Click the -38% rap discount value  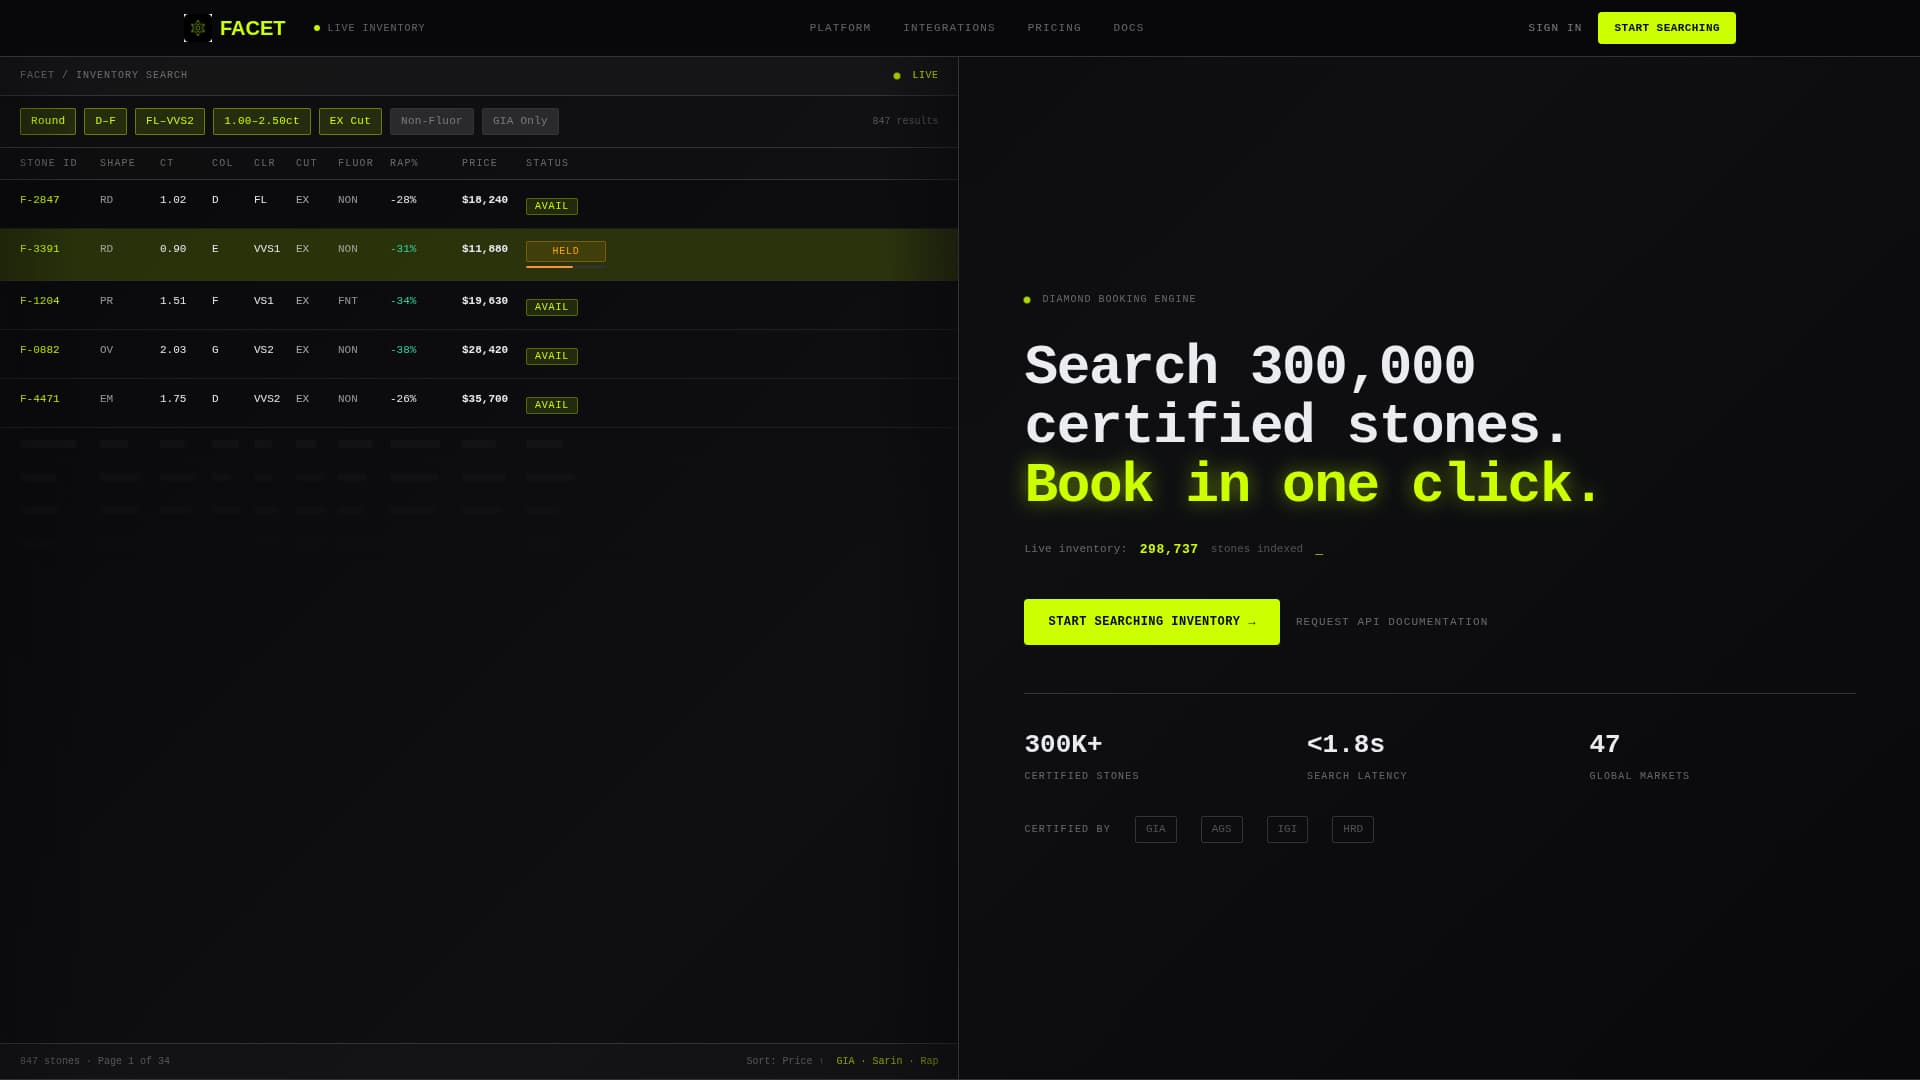click(403, 350)
